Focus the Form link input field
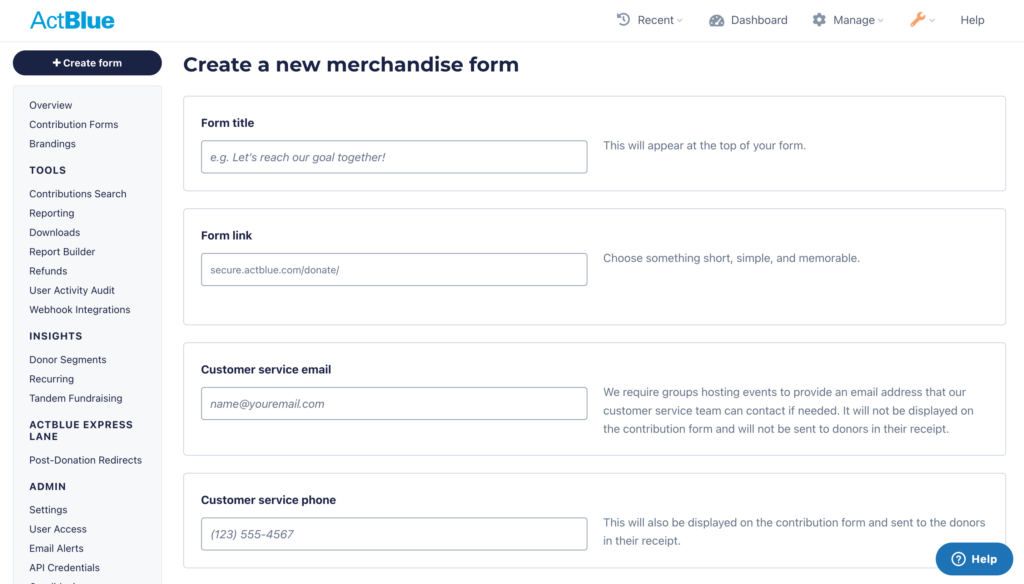Image resolution: width=1024 pixels, height=584 pixels. 394,269
